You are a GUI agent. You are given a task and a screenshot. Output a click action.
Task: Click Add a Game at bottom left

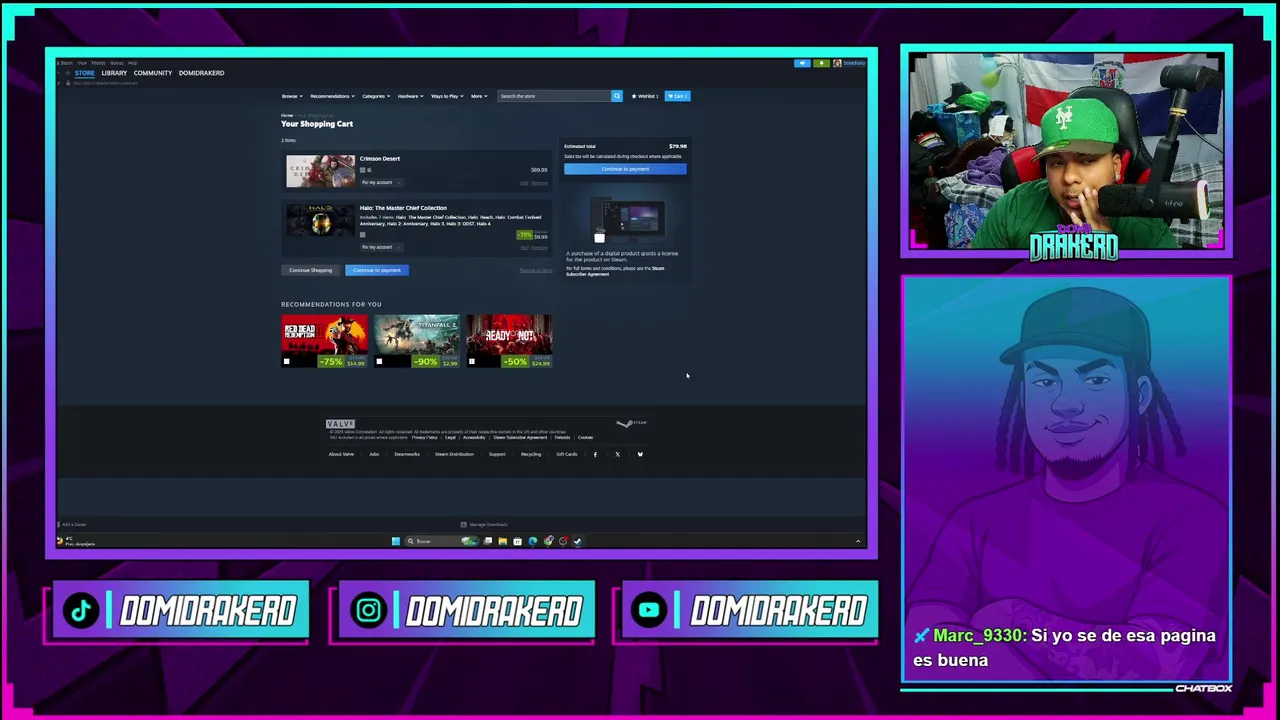coord(72,524)
